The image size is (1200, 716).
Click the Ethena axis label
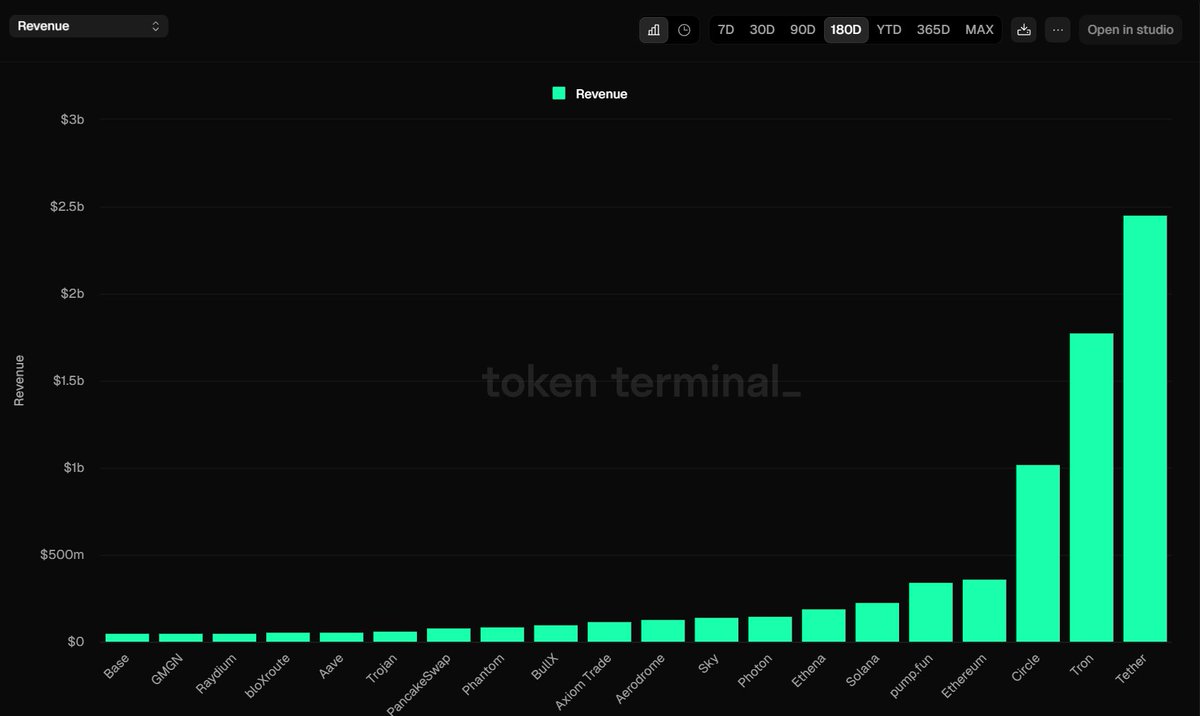pos(809,668)
